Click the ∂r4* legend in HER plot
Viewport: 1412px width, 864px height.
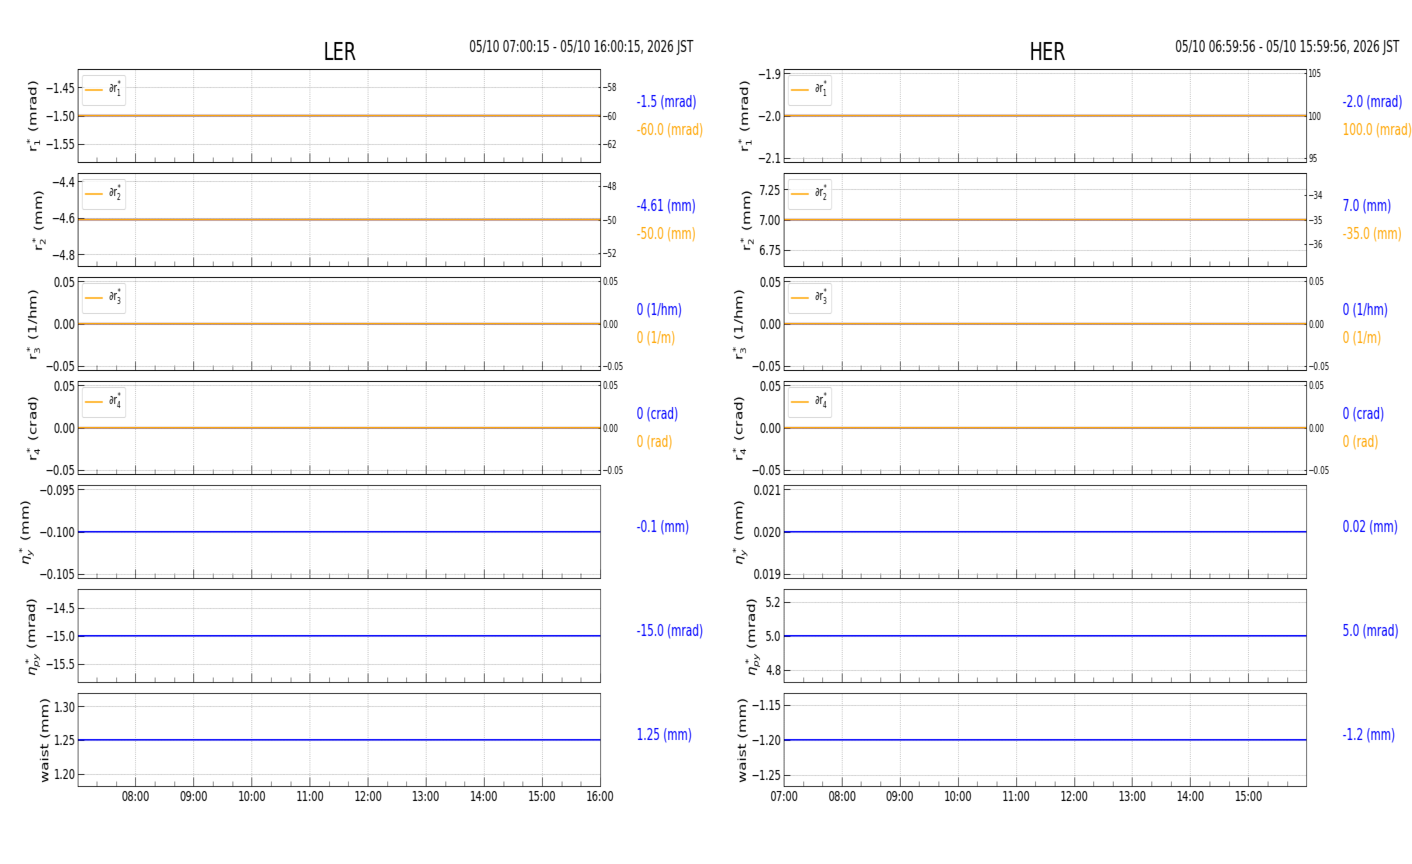(809, 402)
